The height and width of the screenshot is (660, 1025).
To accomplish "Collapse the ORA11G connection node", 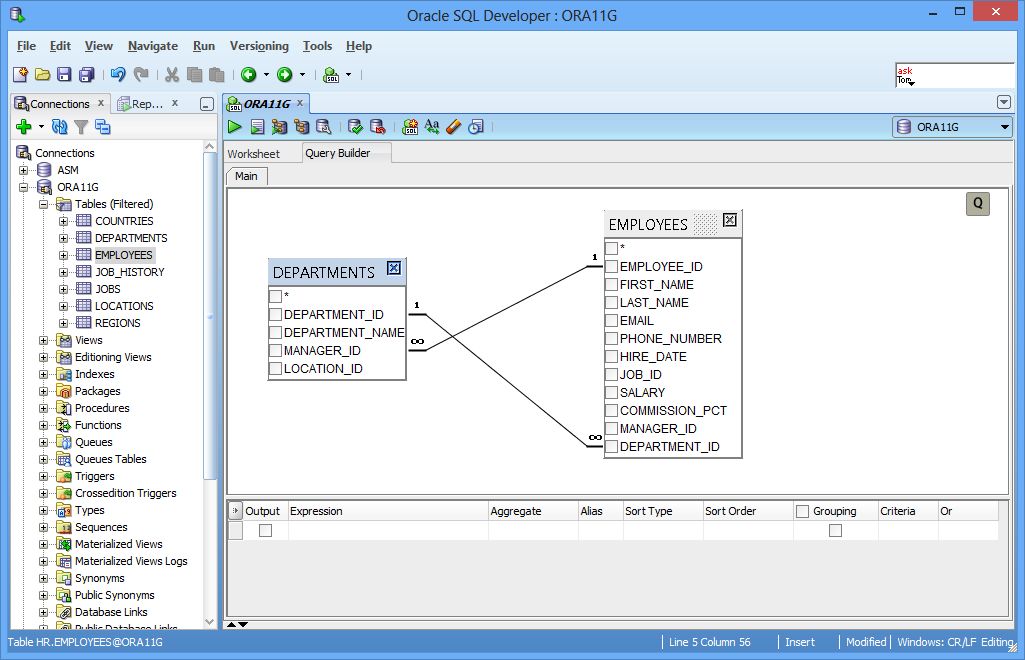I will click(24, 187).
